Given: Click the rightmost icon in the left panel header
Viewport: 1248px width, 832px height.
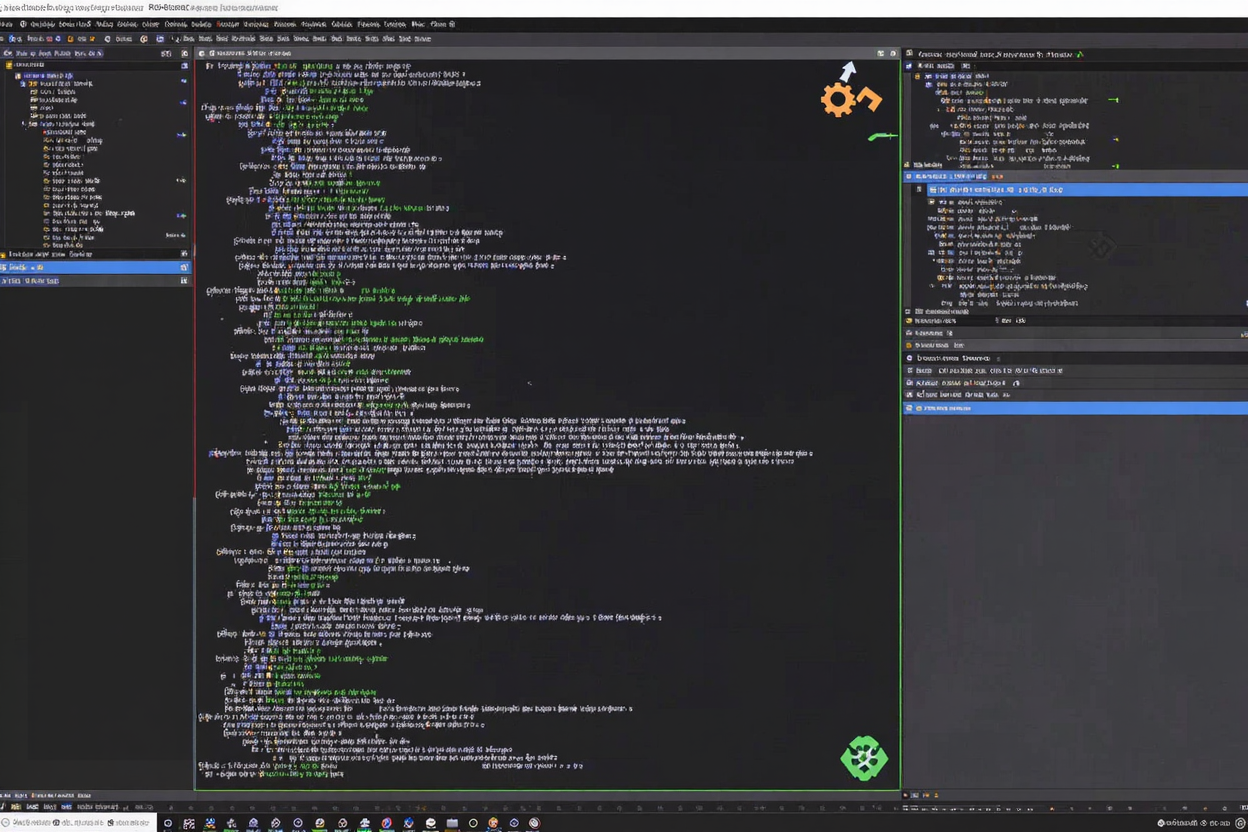Looking at the screenshot, I should (x=183, y=53).
